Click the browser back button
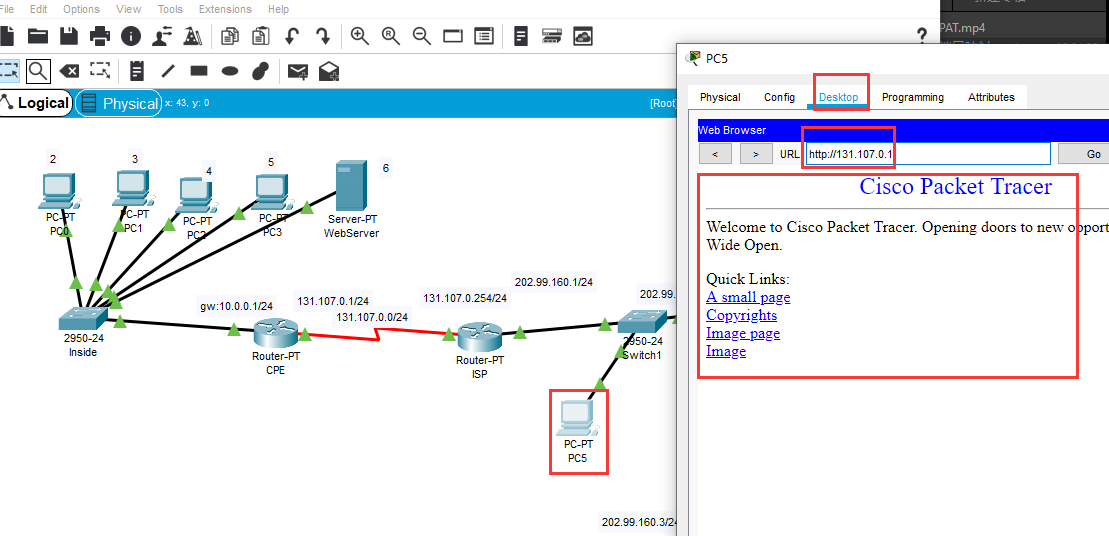This screenshot has width=1109, height=536. (x=715, y=153)
